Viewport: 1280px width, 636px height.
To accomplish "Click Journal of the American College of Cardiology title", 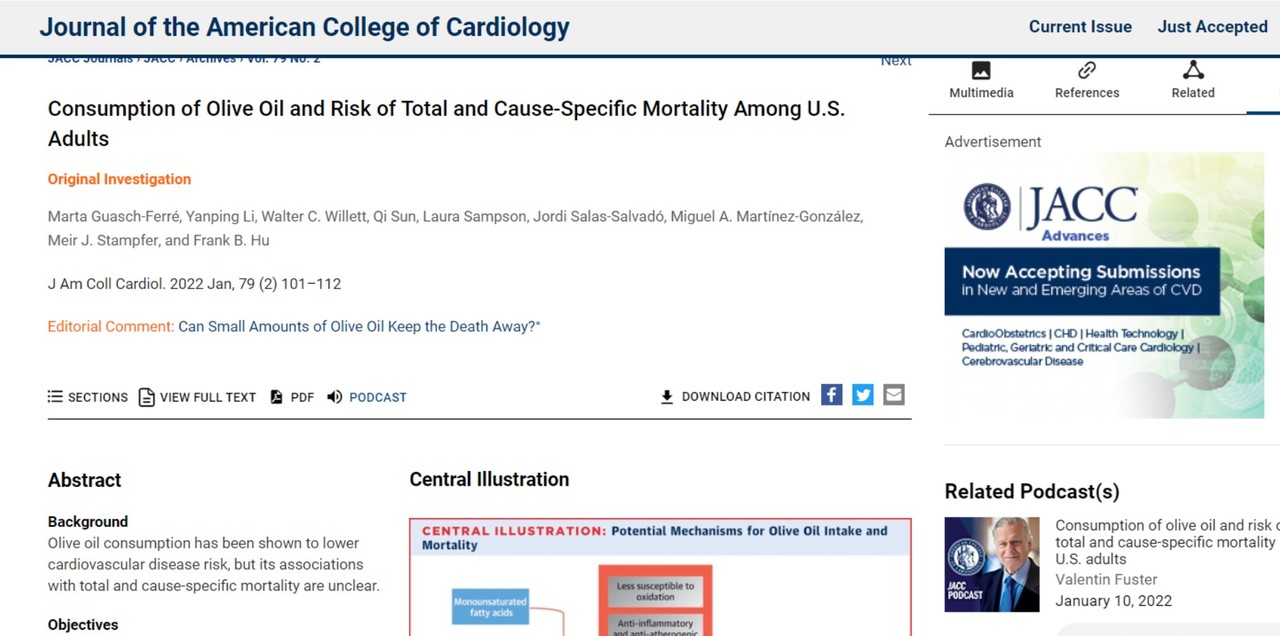I will click(x=304, y=27).
